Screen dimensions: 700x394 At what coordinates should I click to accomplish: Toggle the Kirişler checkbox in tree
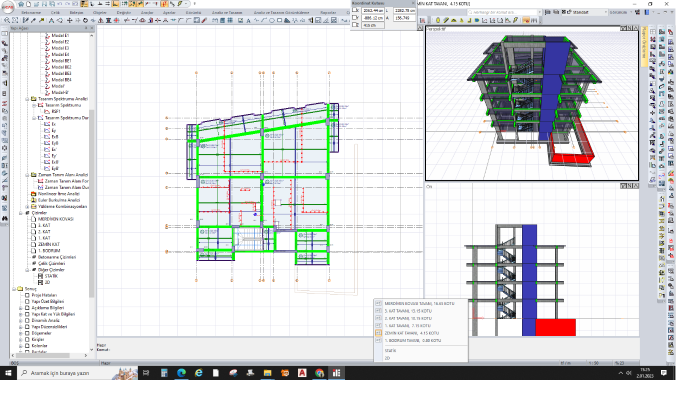click(27, 340)
